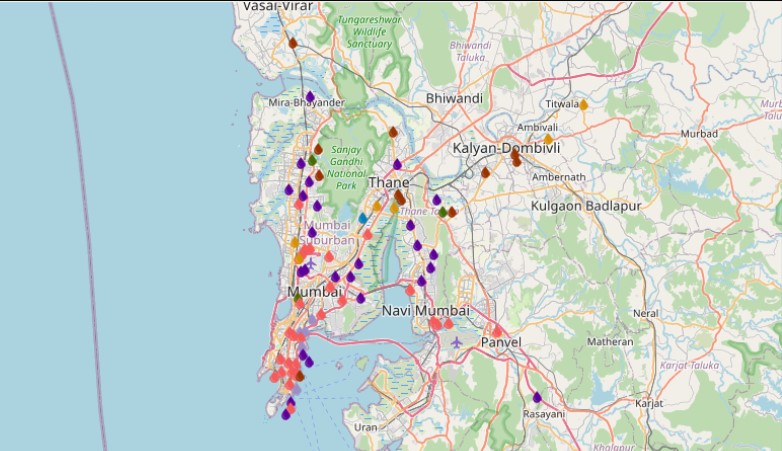
Task: Click the Kalyan-Dombivli city label
Action: [506, 148]
